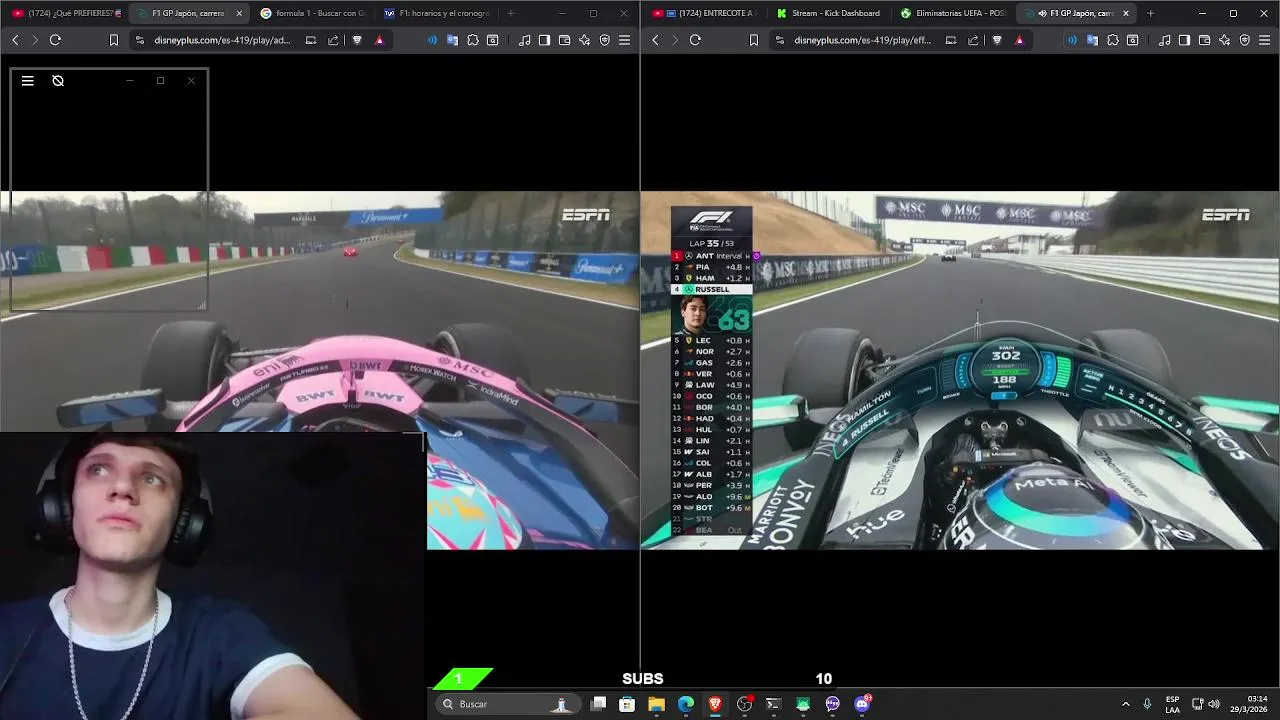Switch to 'ENTRECOTE' YouTube tab in right browser
The width and height of the screenshot is (1280, 720).
705,13
